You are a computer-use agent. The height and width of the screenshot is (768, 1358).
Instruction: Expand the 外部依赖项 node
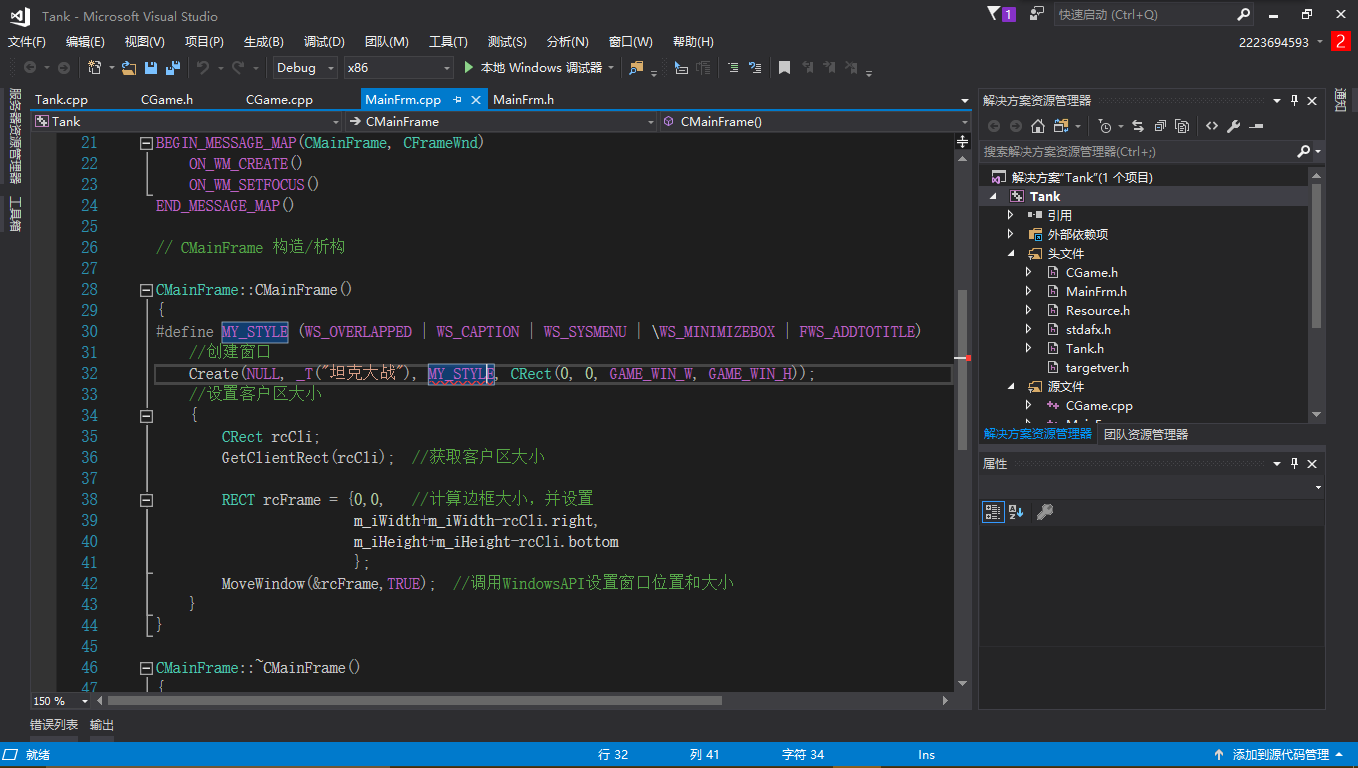(x=1010, y=234)
